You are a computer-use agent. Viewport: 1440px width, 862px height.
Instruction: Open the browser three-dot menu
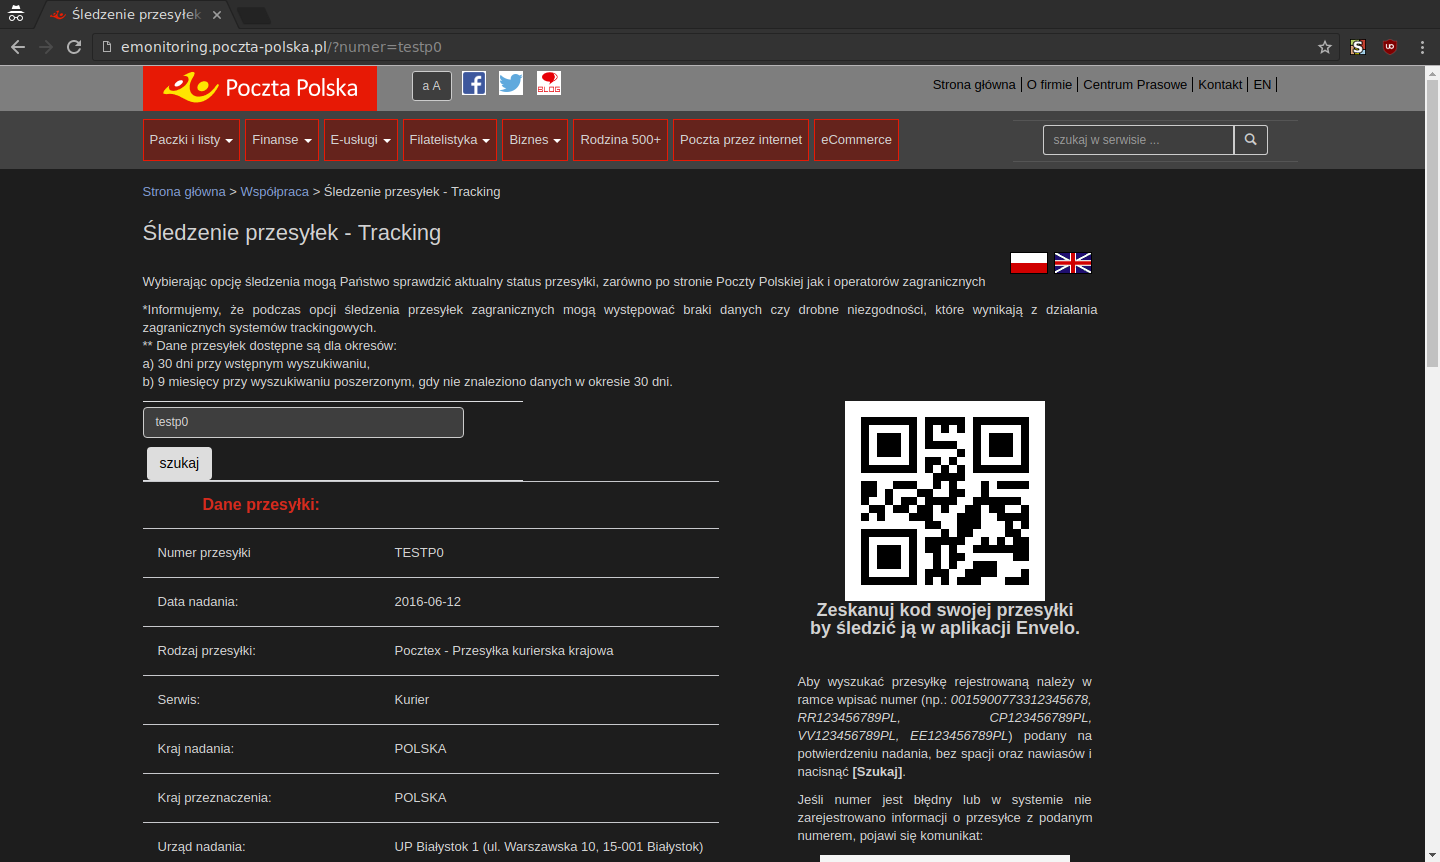[x=1422, y=47]
